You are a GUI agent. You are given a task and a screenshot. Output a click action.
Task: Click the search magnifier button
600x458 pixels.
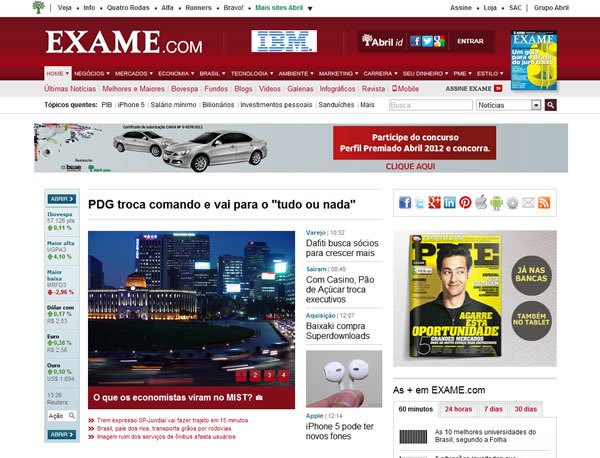pos(551,105)
